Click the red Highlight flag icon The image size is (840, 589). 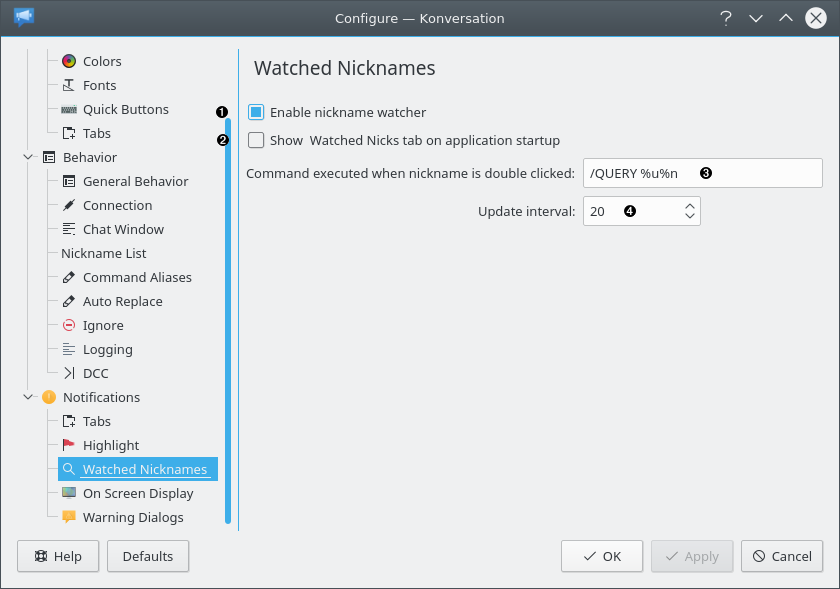coord(69,445)
